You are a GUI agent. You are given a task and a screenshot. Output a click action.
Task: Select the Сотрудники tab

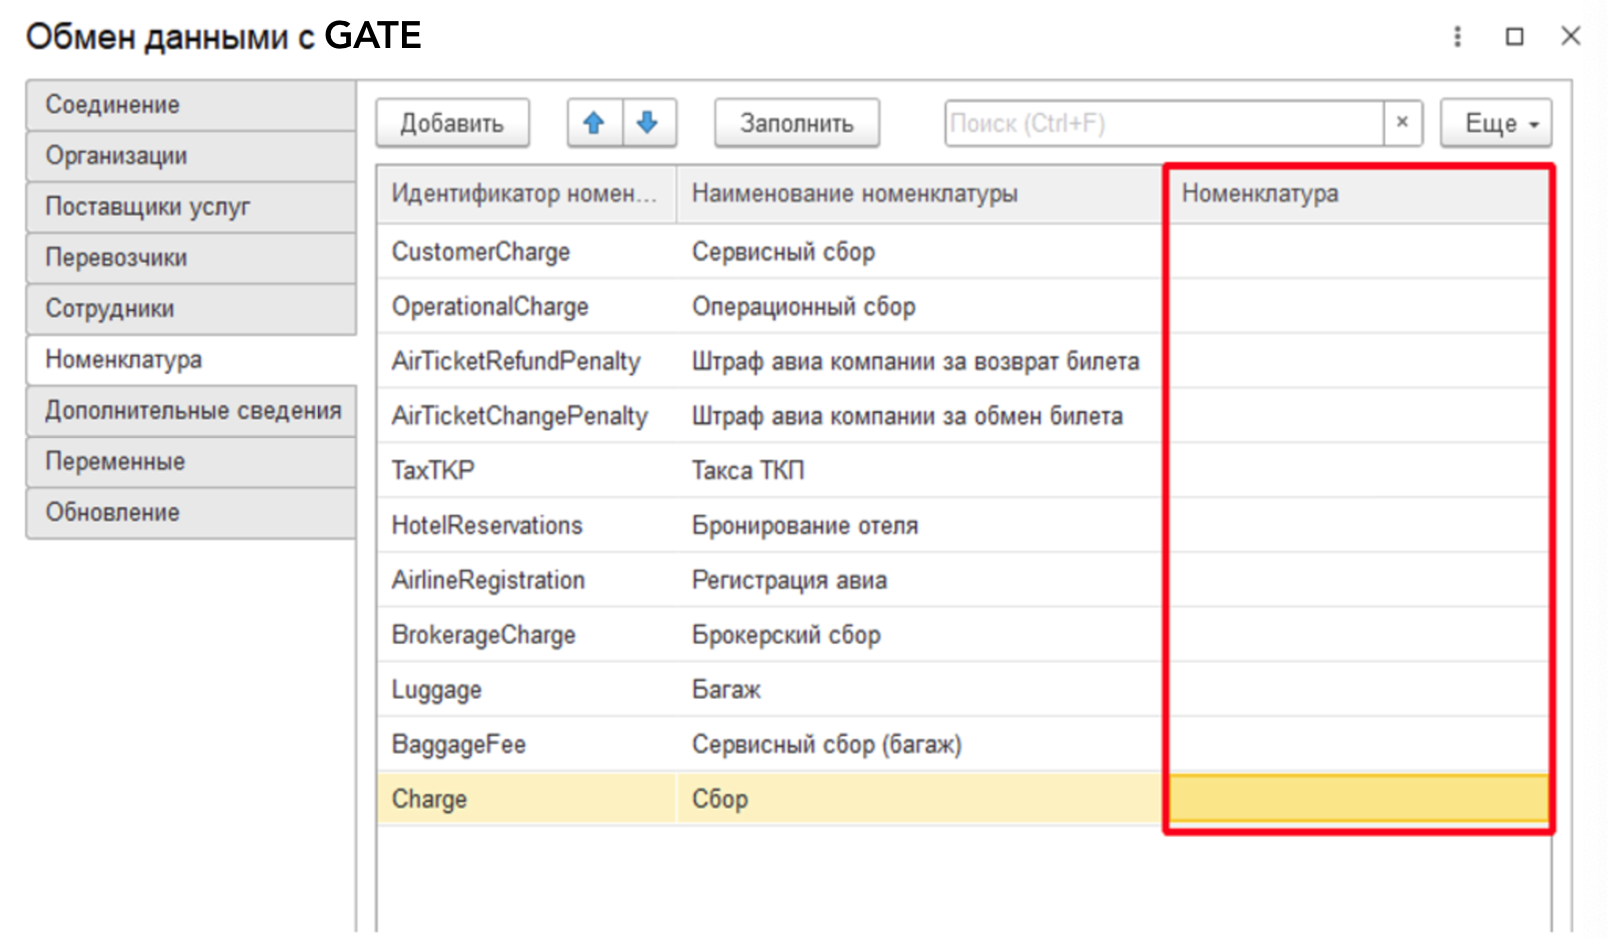pyautogui.click(x=190, y=309)
